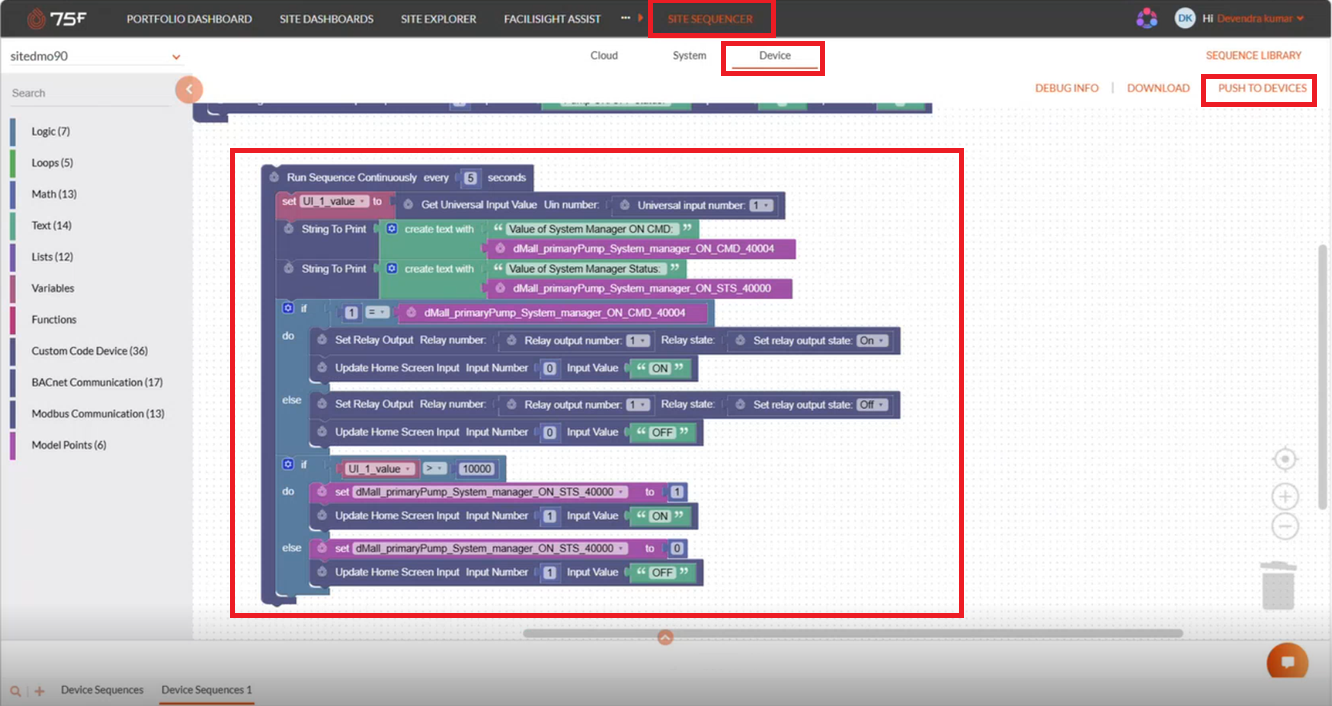Open the gear on Set Relay Output in do branch
1332x706 pixels.
(322, 340)
